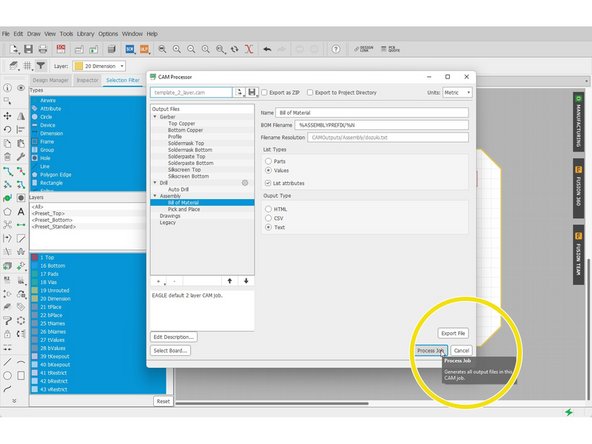Click the Print icon in main toolbar

43,49
